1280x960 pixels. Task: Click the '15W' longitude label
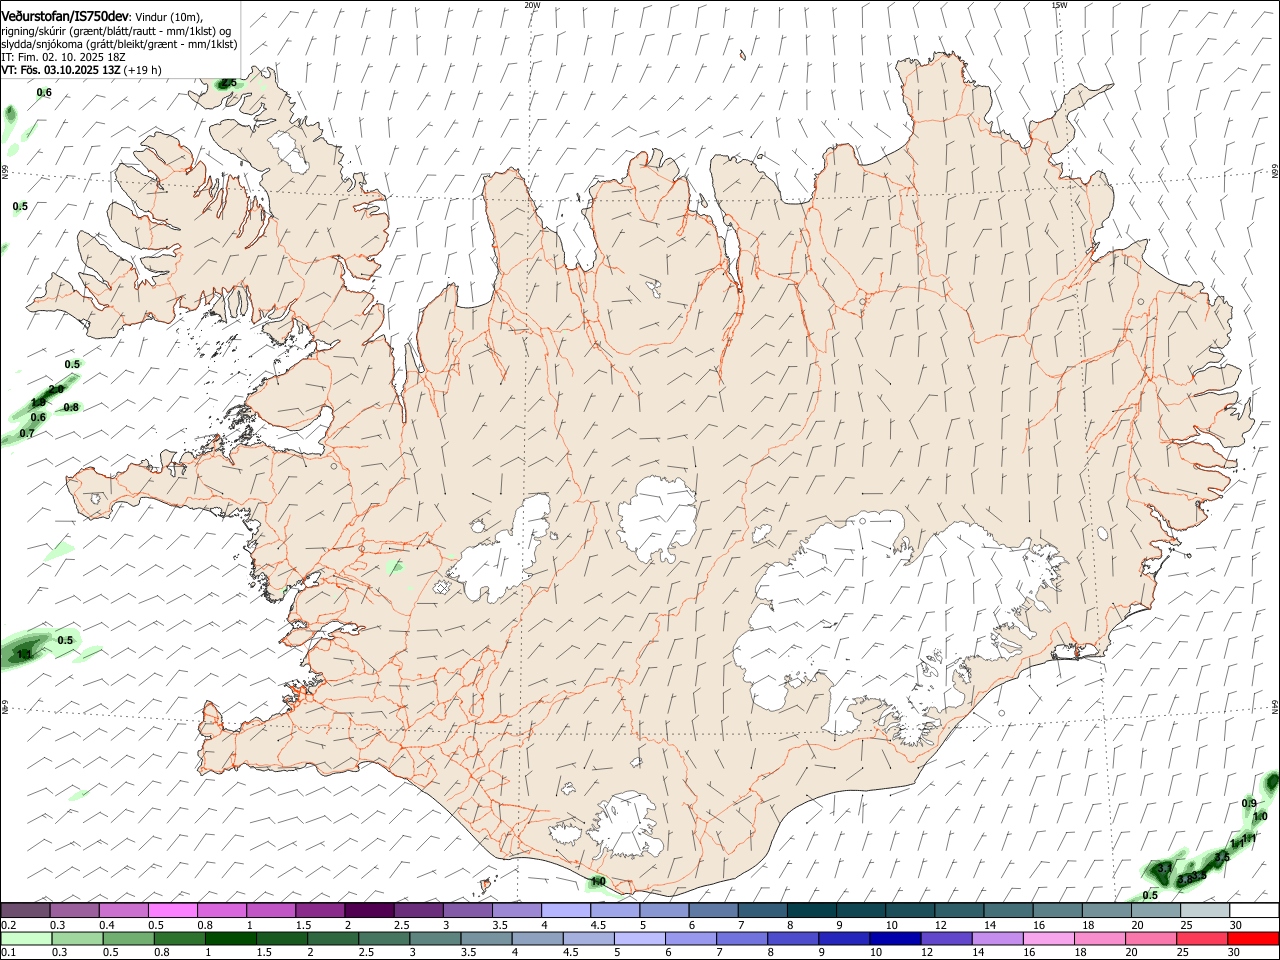tap(1059, 5)
